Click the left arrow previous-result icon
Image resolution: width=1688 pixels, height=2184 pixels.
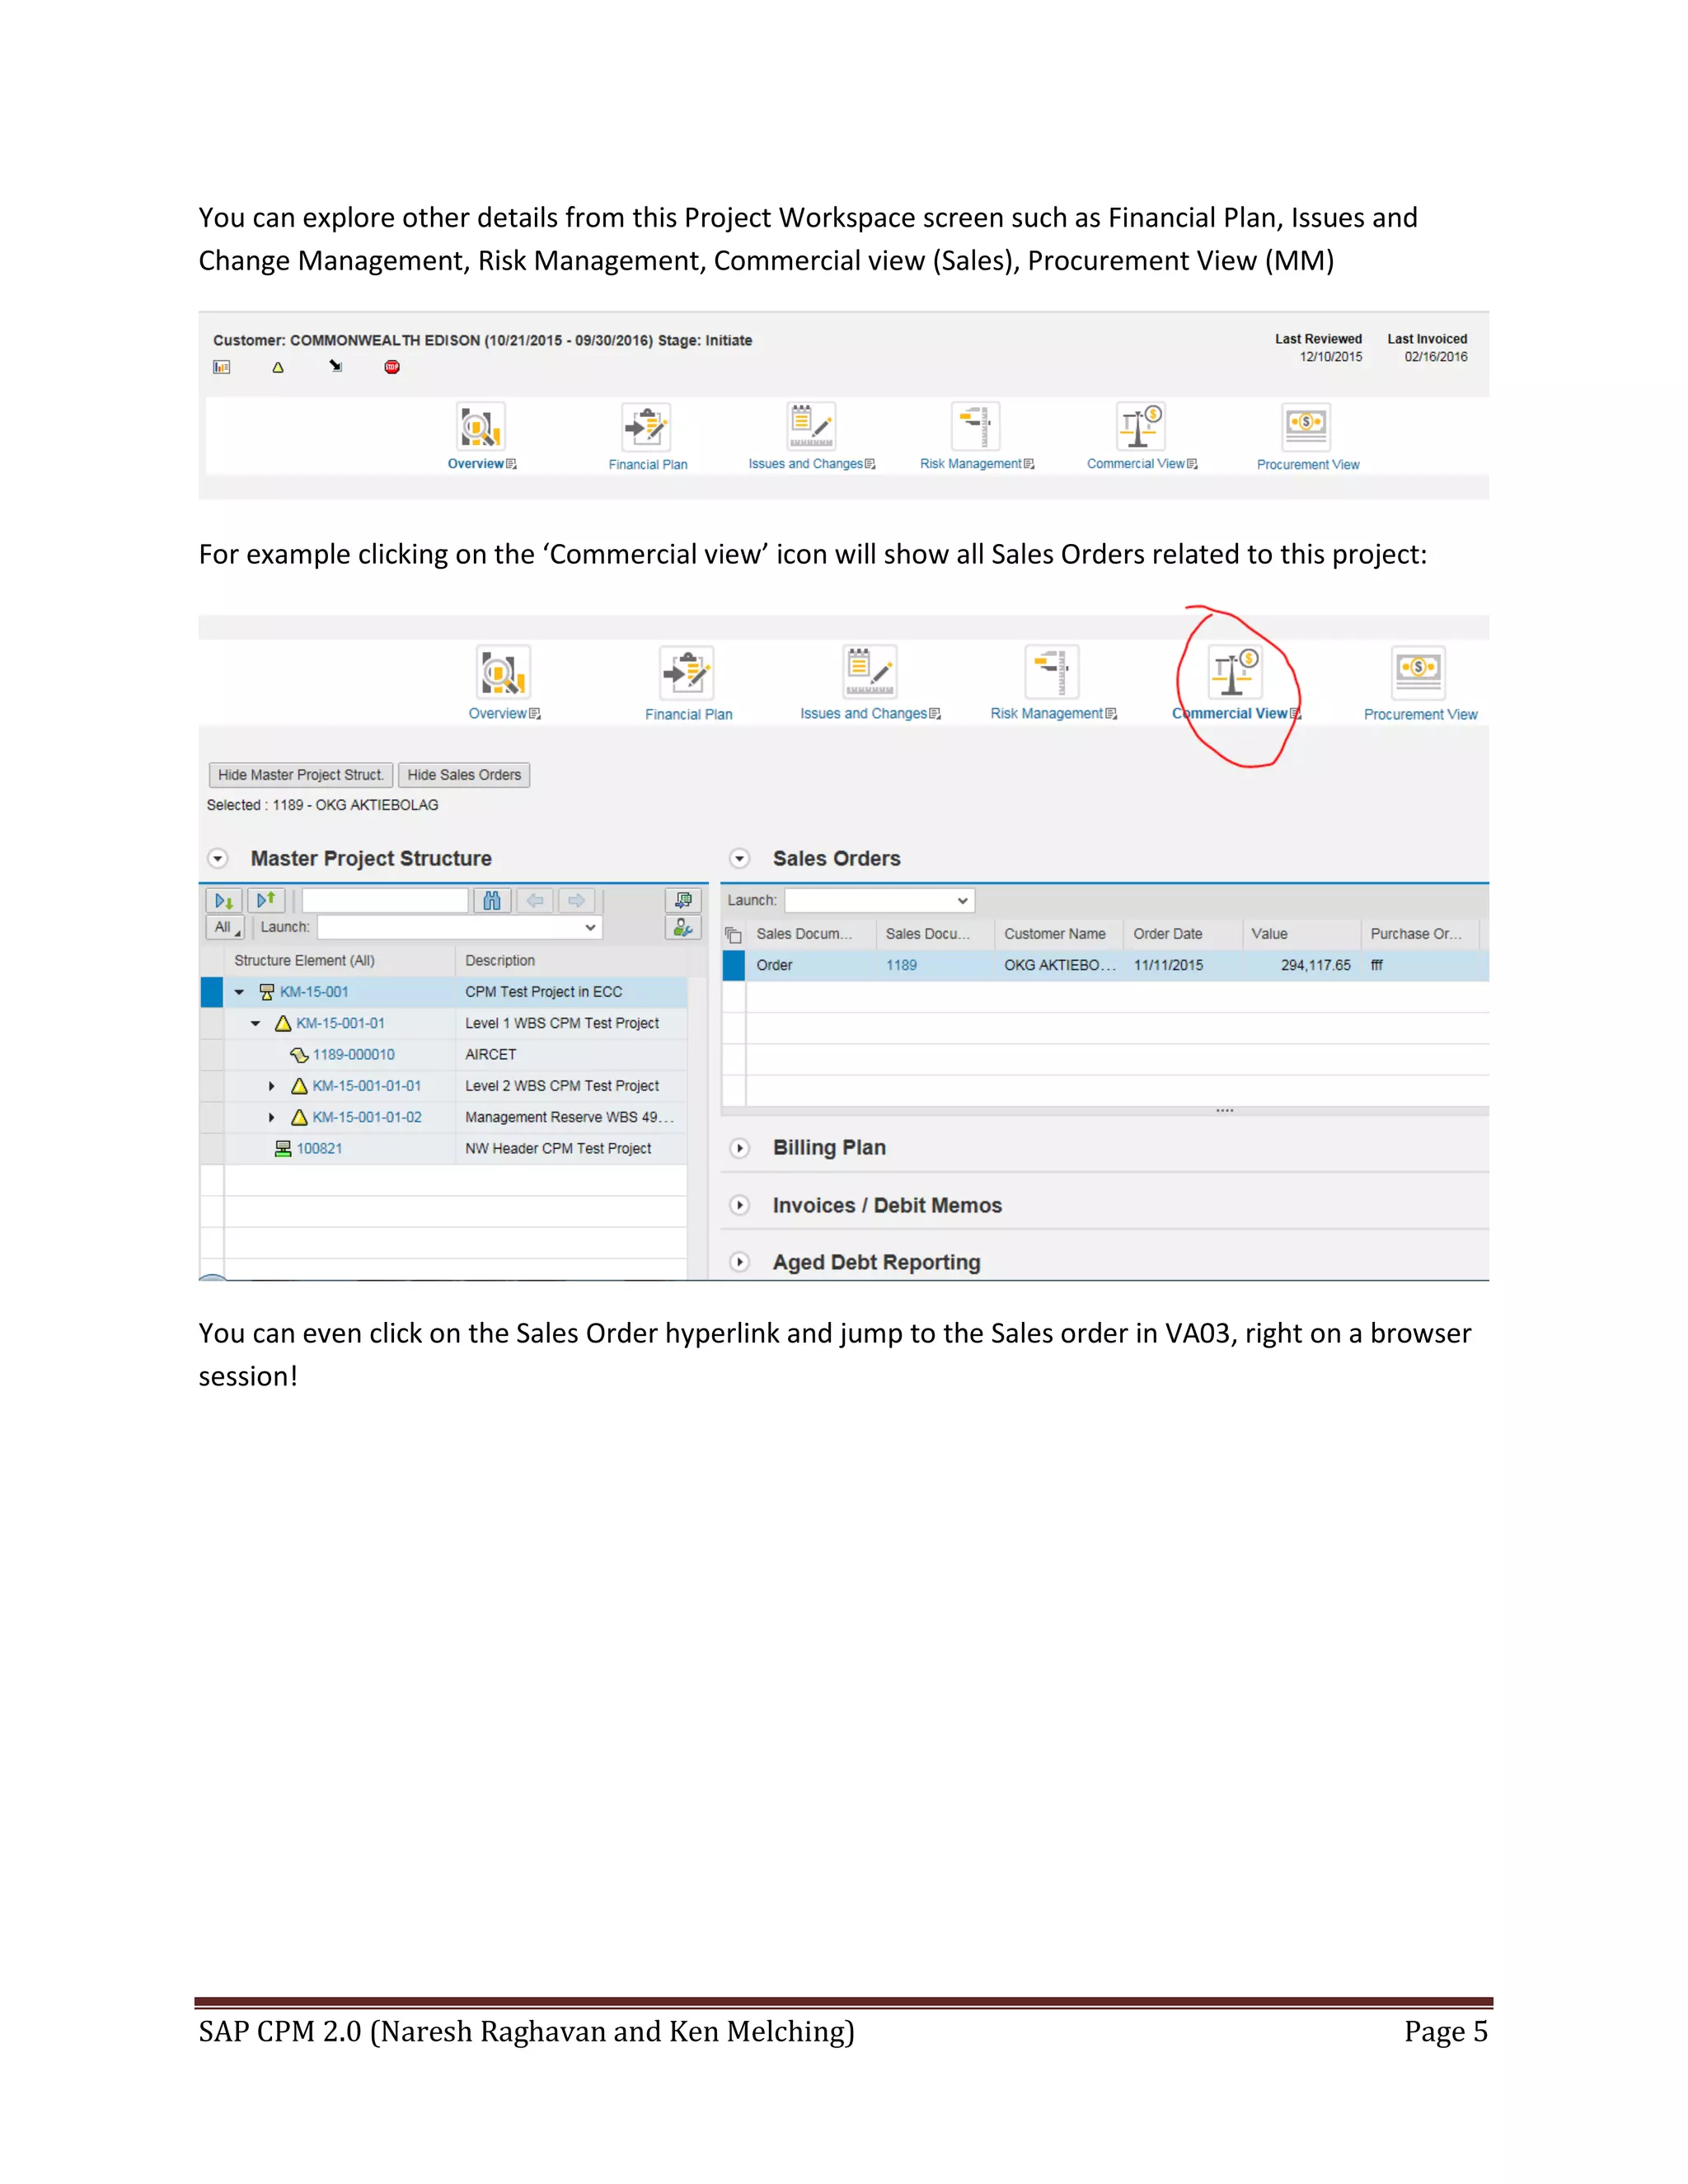(535, 901)
